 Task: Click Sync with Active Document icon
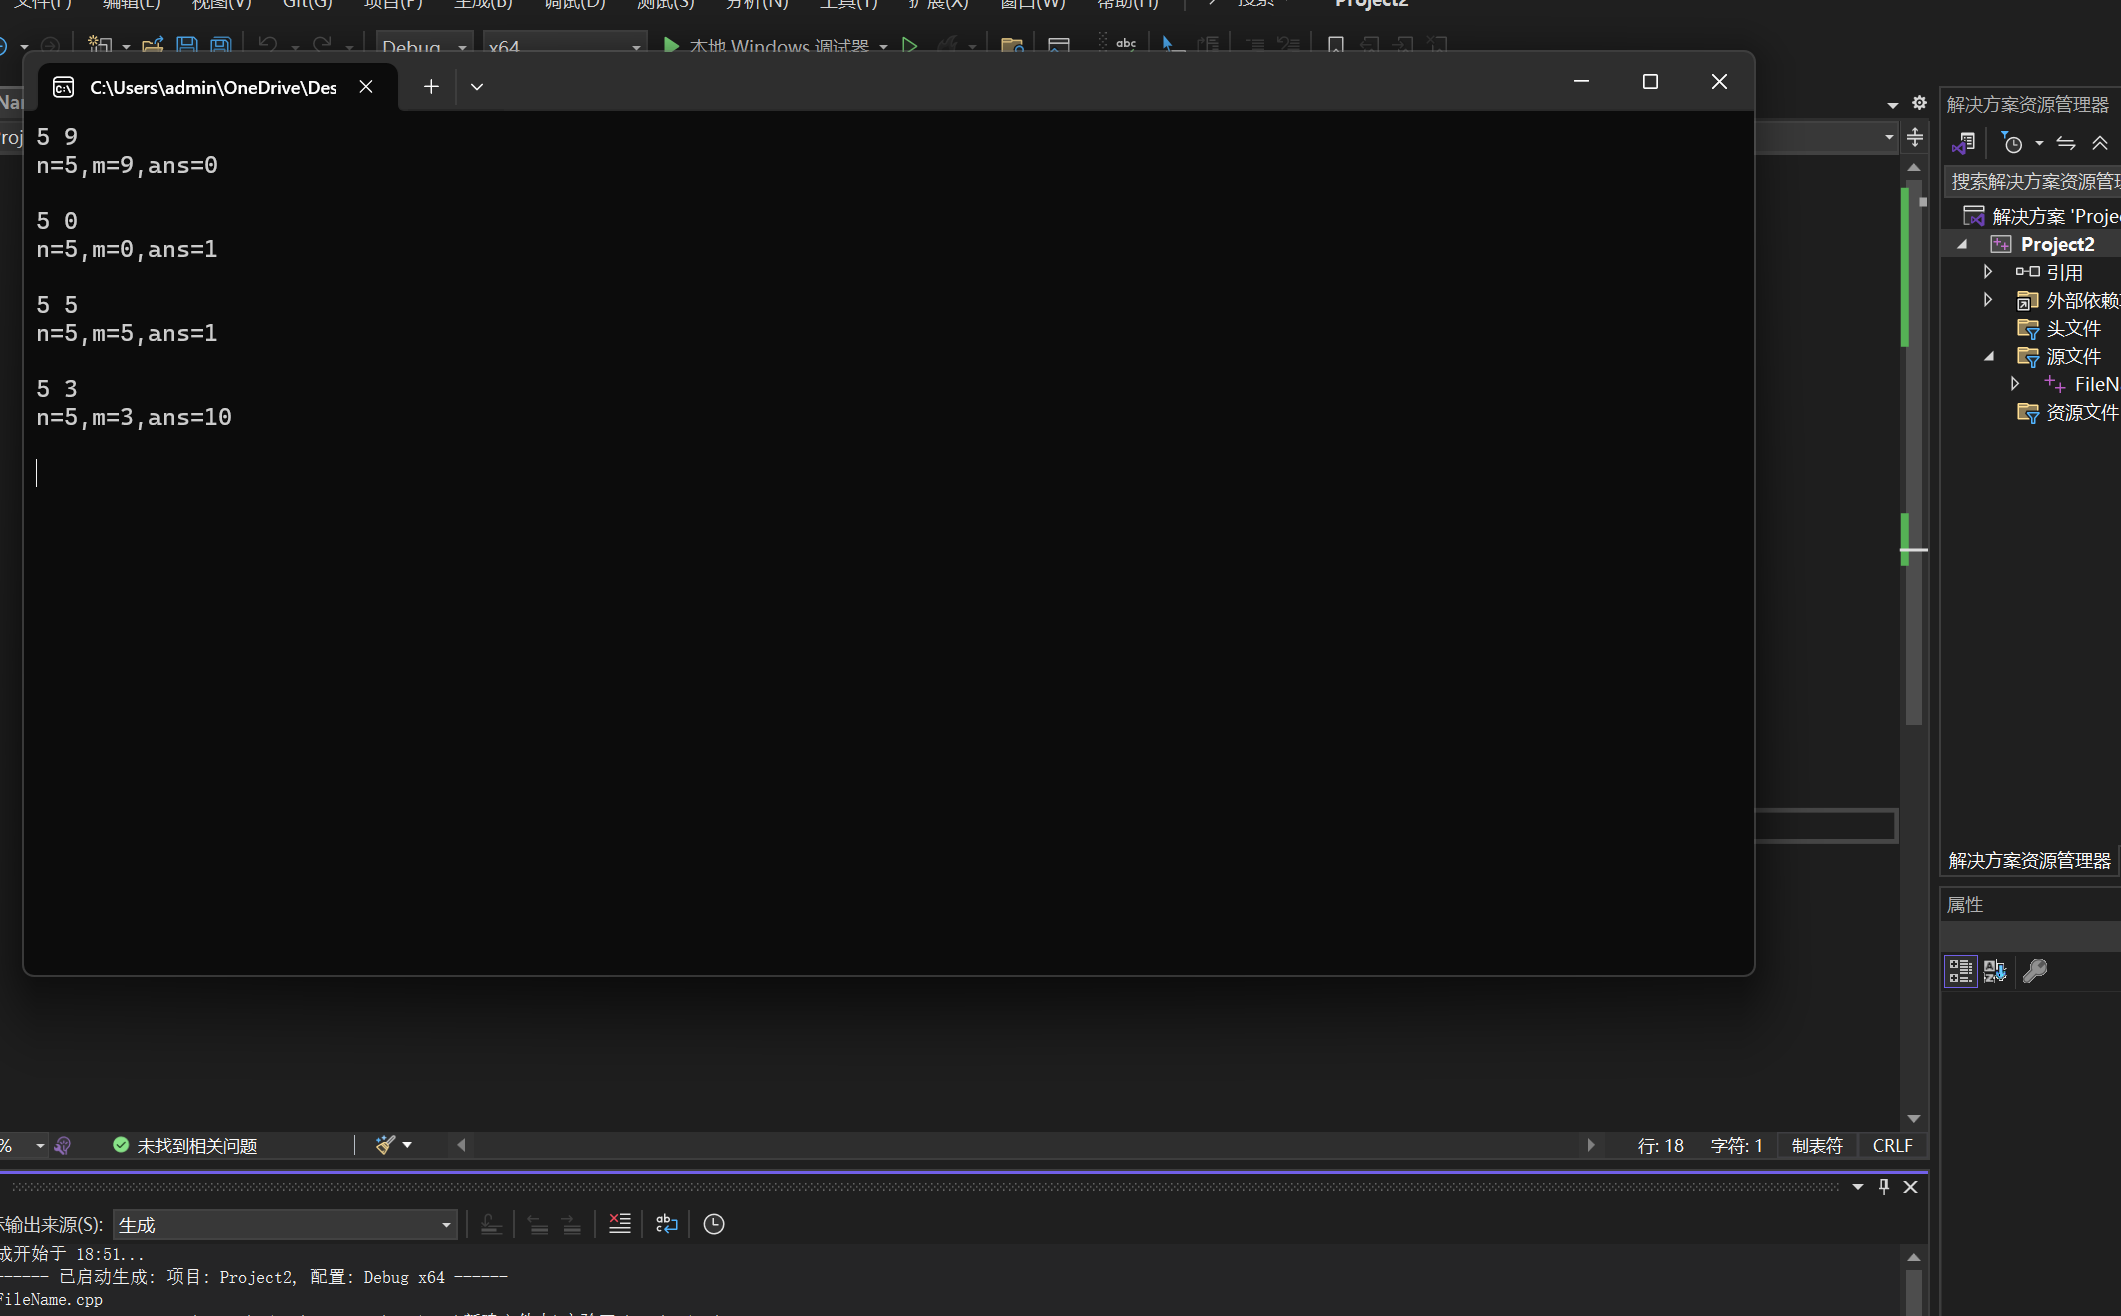2066,143
